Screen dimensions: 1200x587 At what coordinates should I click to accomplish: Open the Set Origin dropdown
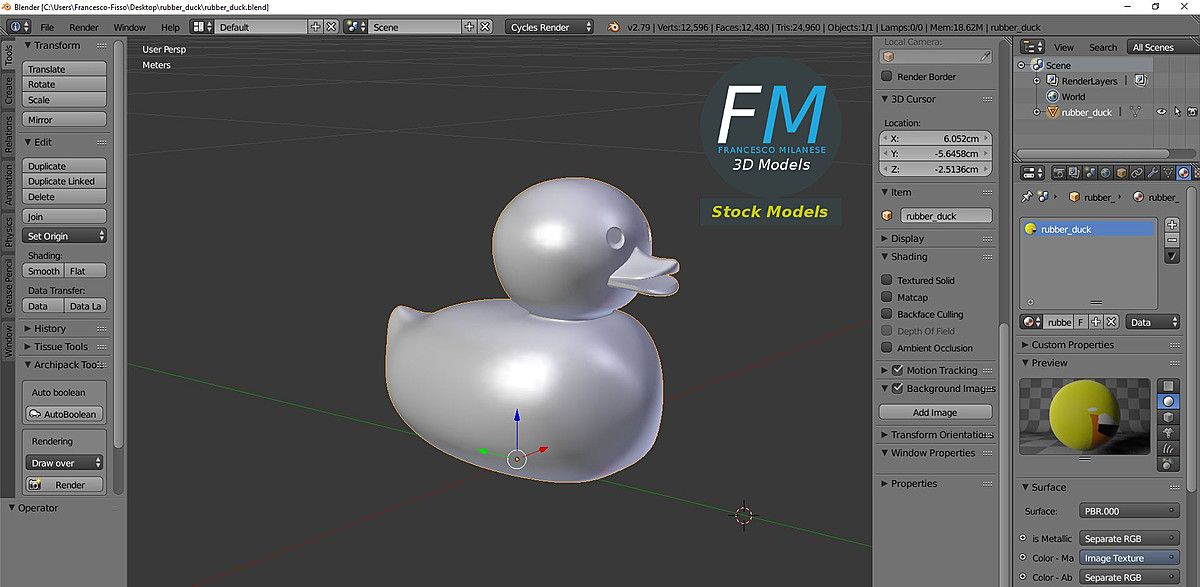pos(65,236)
